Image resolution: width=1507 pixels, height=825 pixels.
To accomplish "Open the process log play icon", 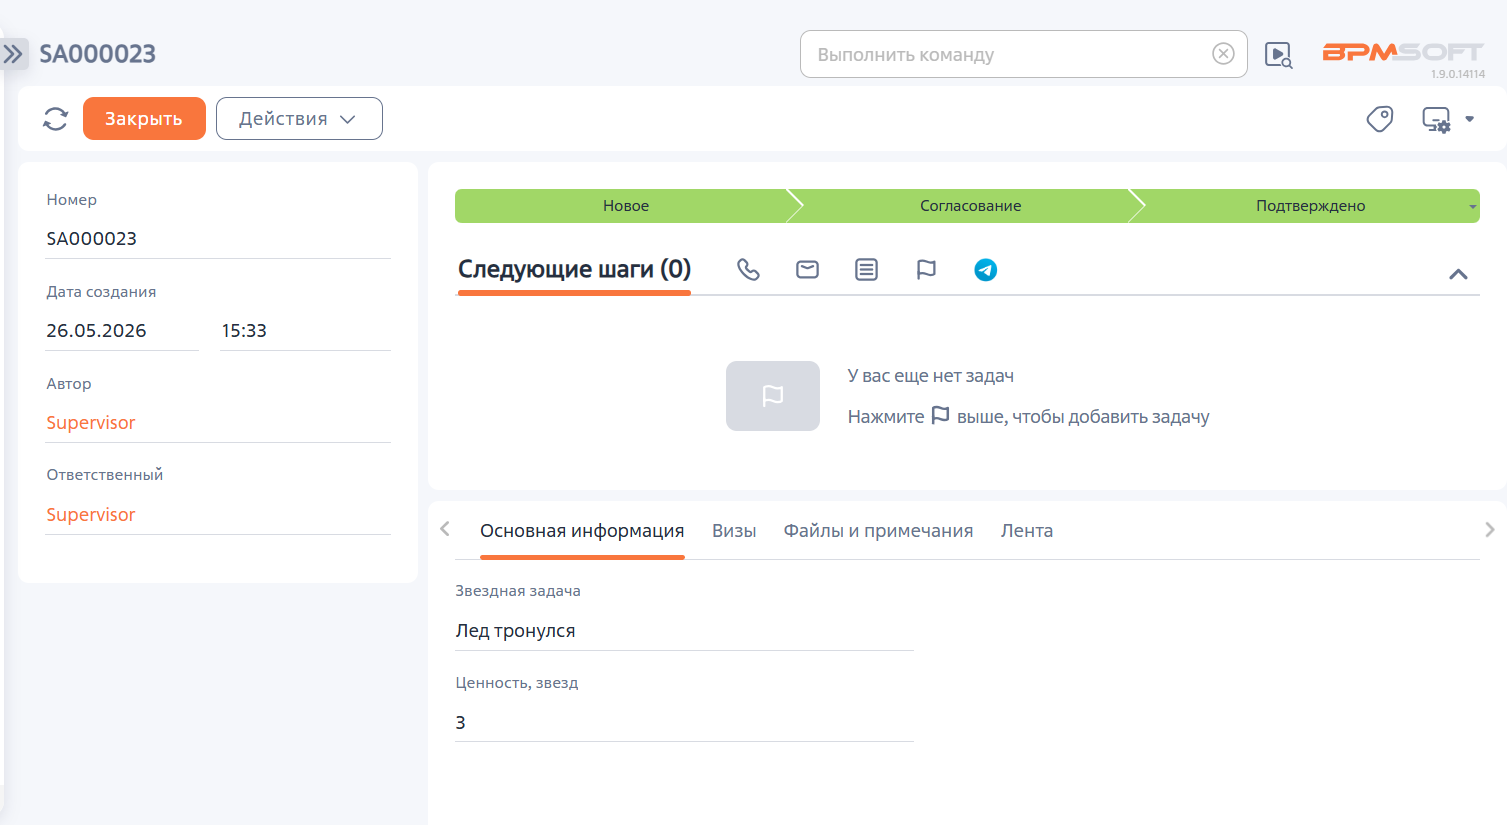I will [1278, 55].
